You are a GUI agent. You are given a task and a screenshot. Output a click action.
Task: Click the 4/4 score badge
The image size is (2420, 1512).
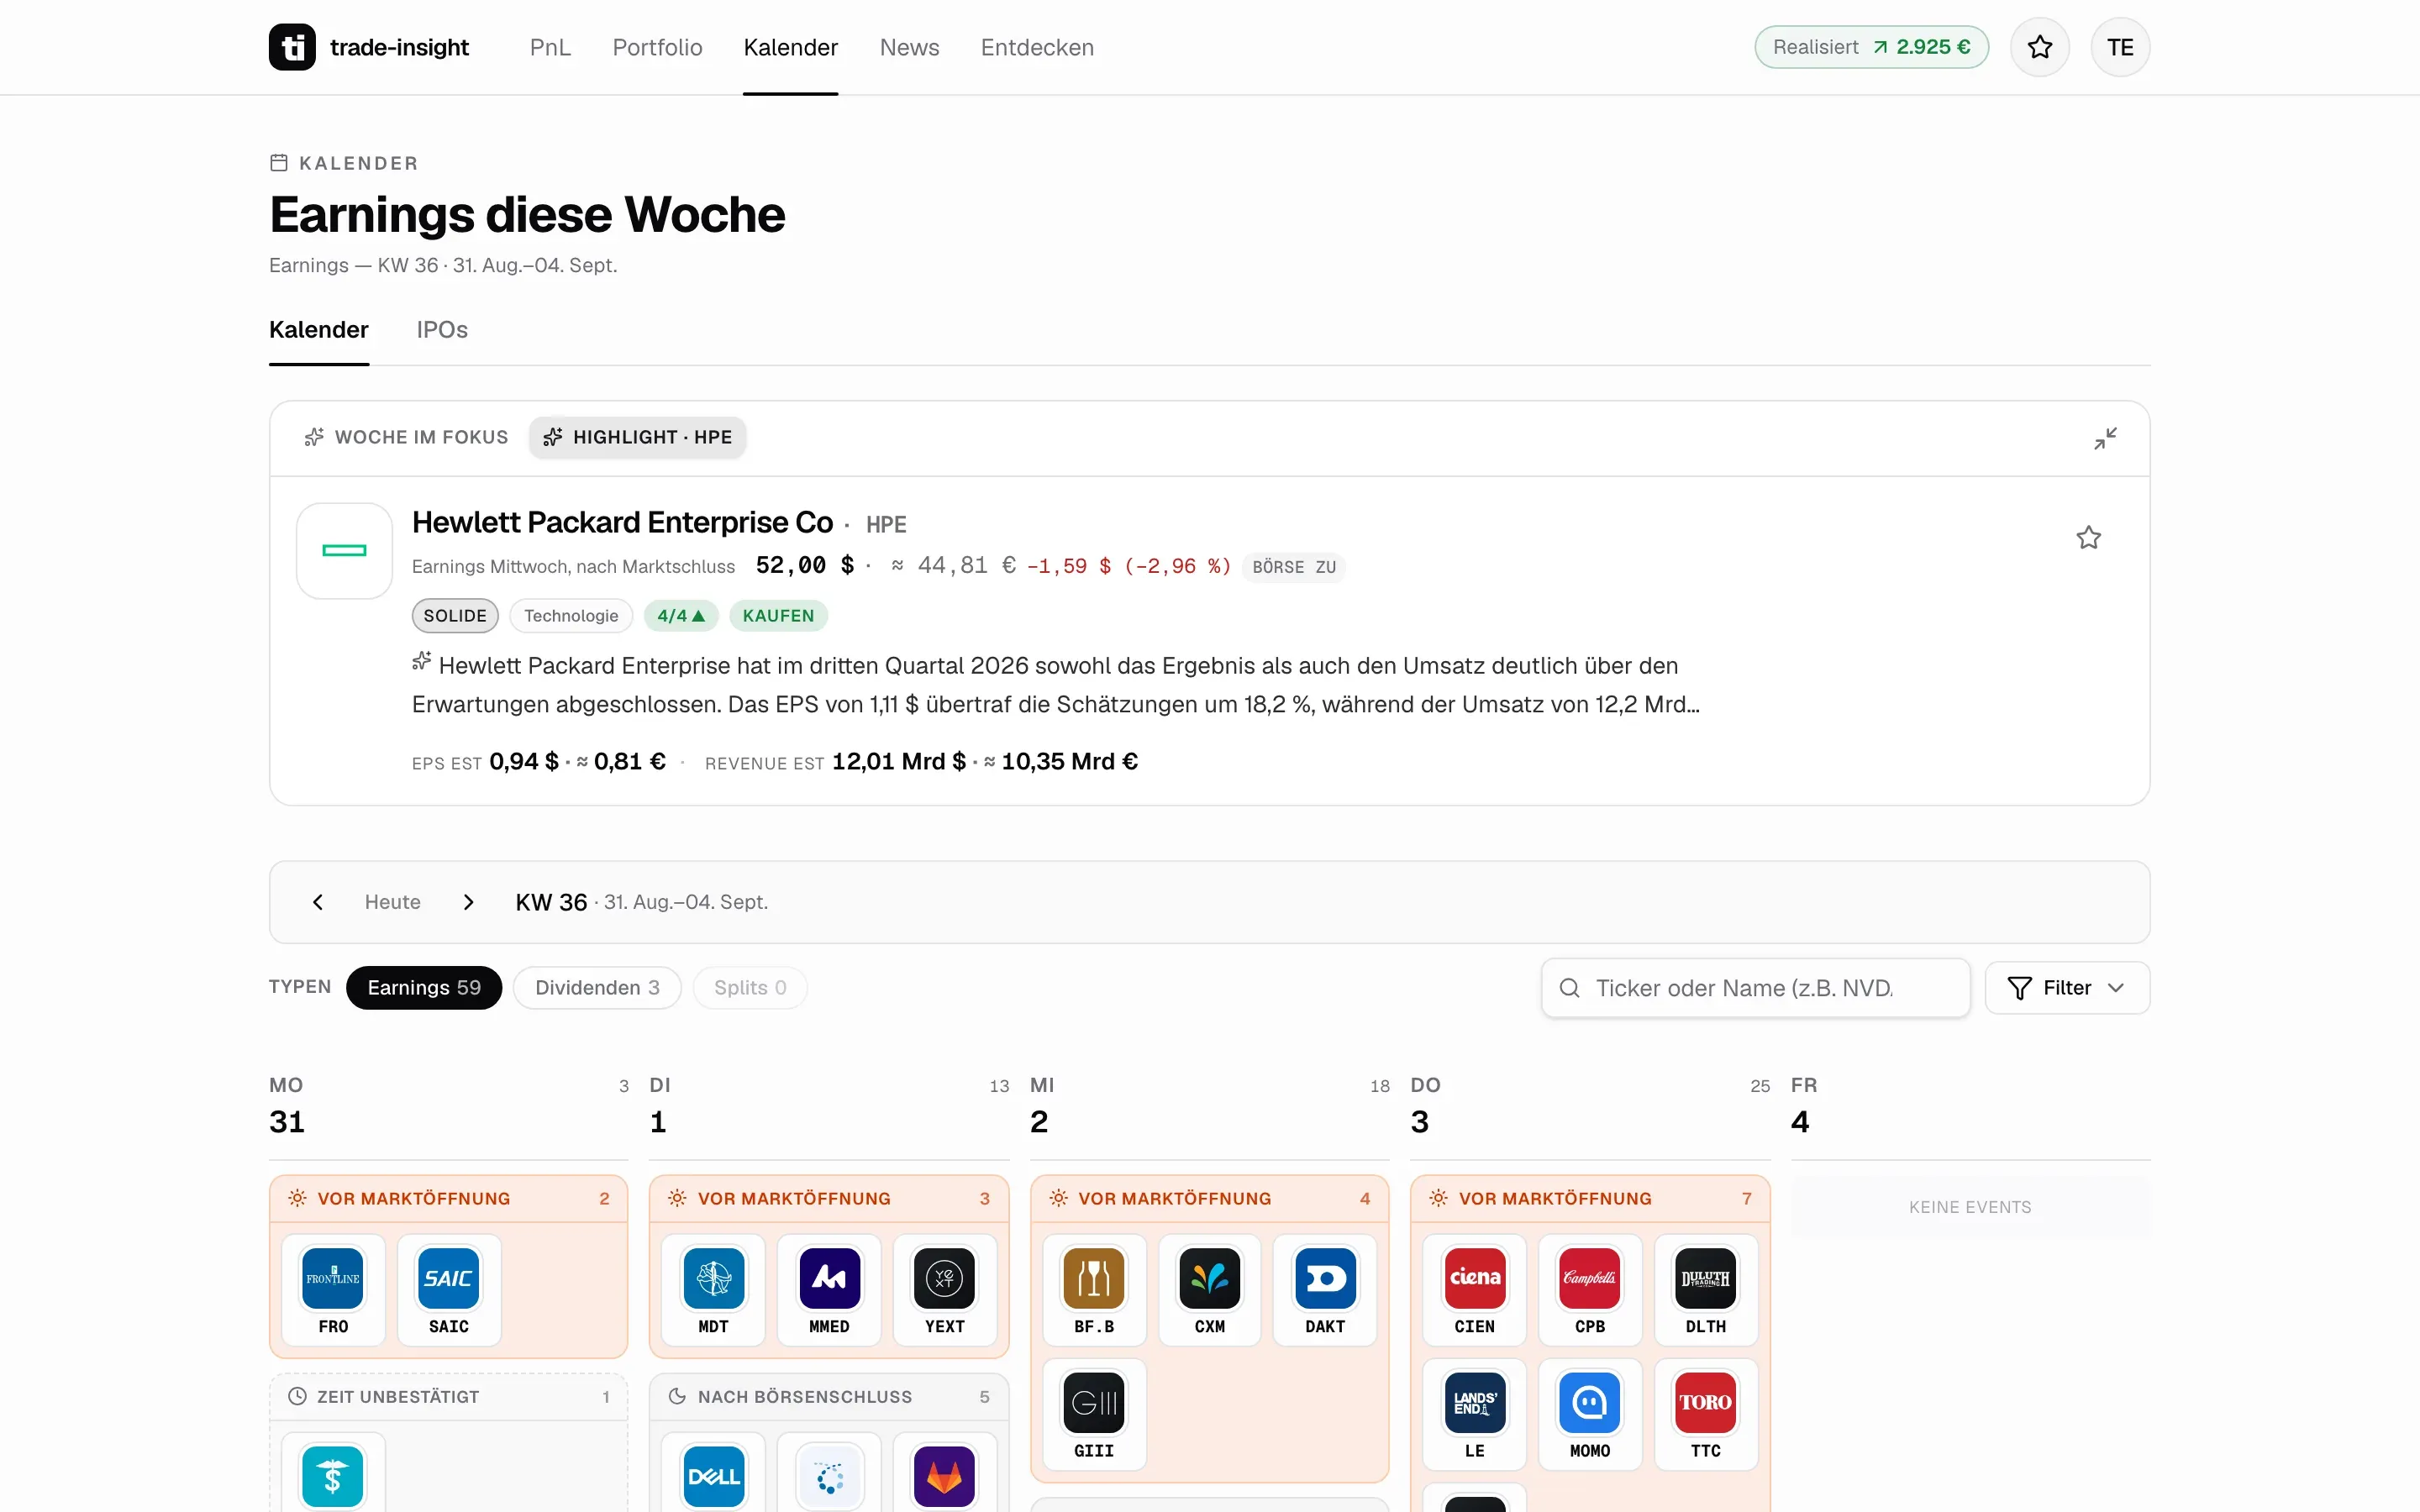click(x=681, y=616)
